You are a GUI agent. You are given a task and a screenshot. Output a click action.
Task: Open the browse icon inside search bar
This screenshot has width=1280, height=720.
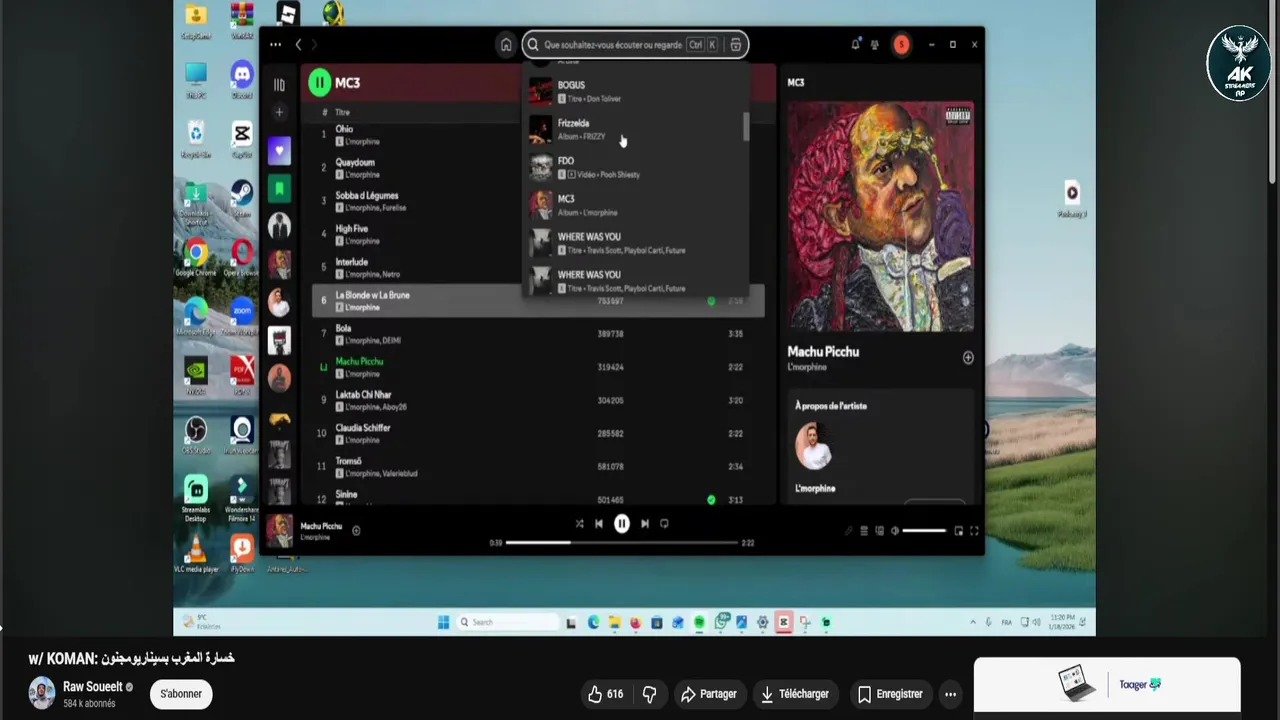tap(736, 45)
